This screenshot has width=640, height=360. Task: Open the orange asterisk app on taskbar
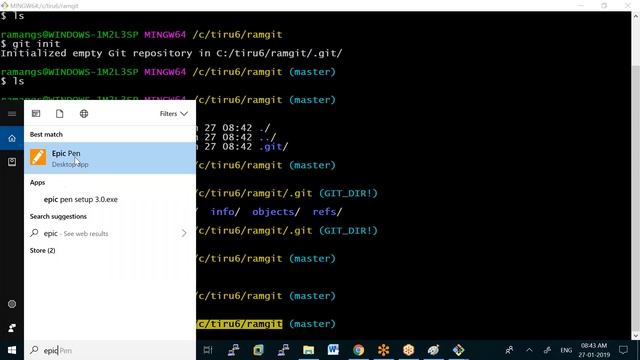click(x=384, y=350)
